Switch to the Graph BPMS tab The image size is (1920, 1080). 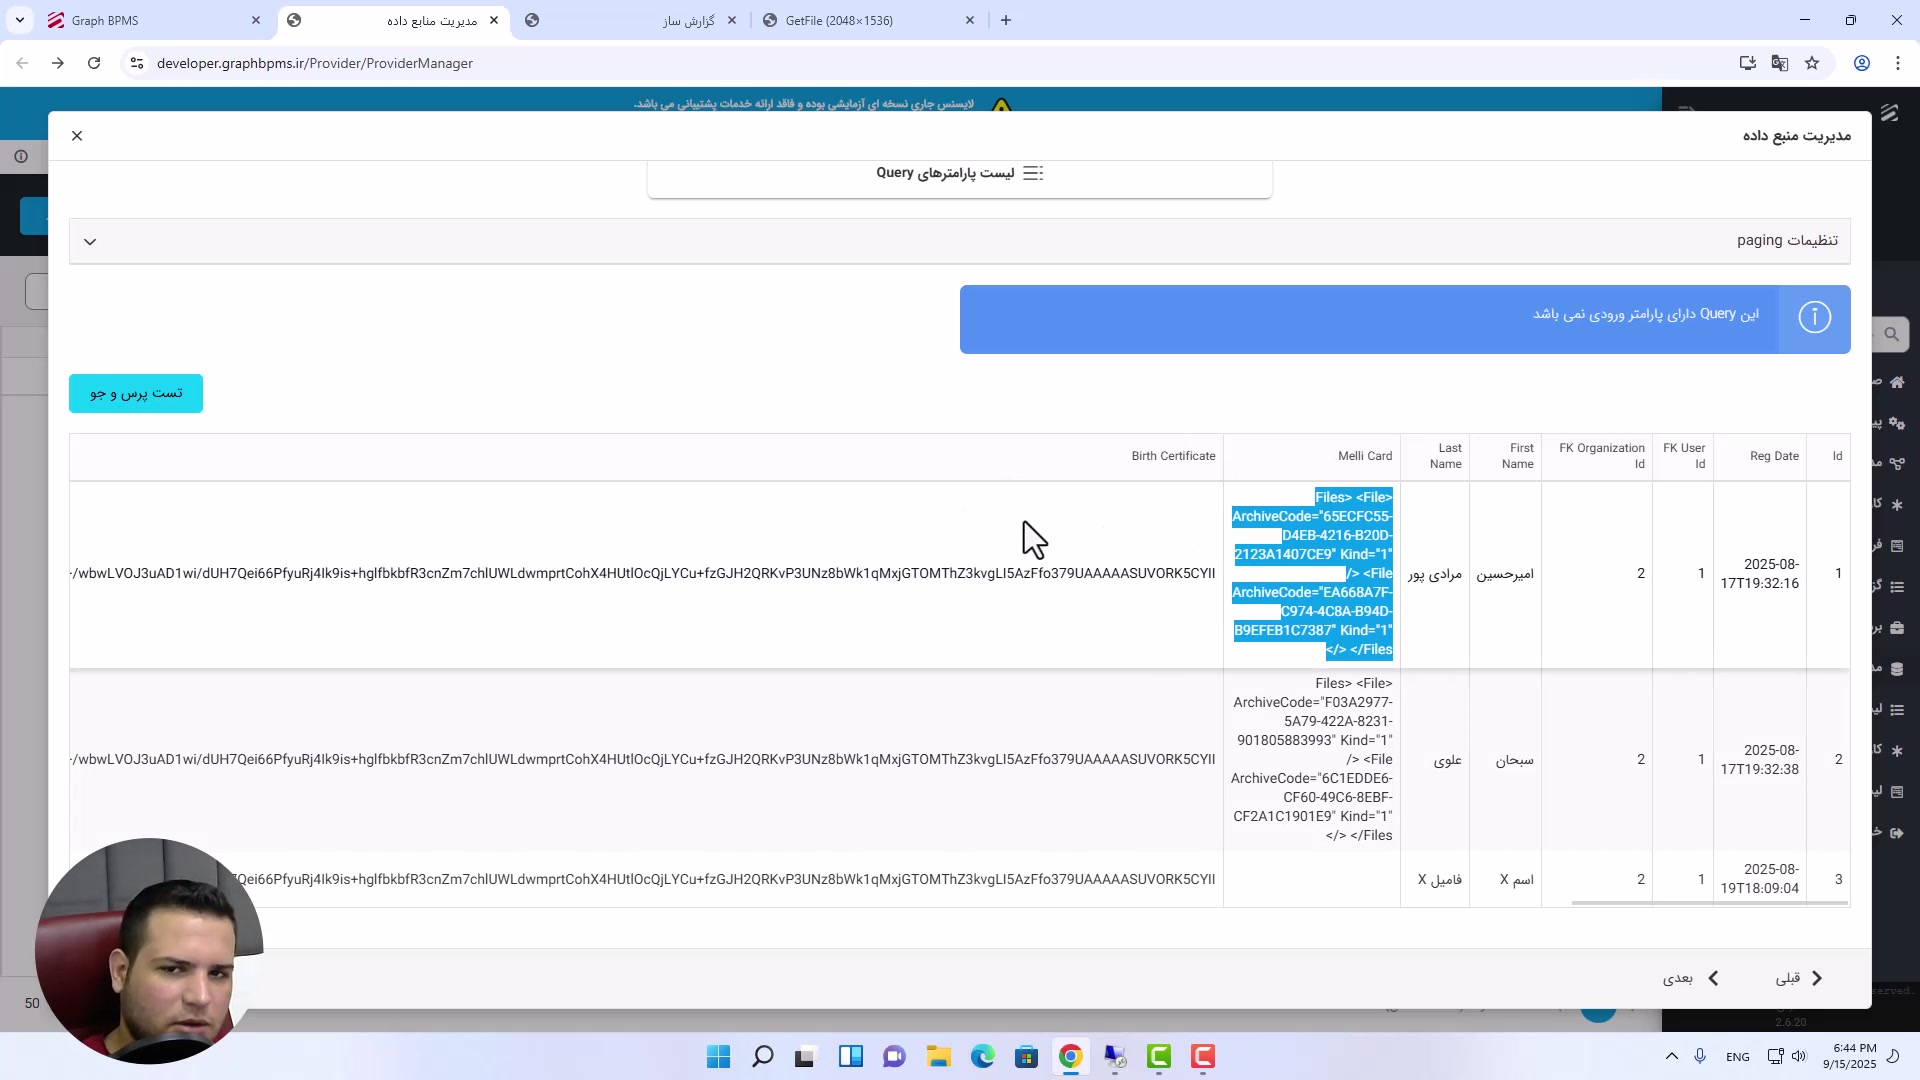(105, 20)
